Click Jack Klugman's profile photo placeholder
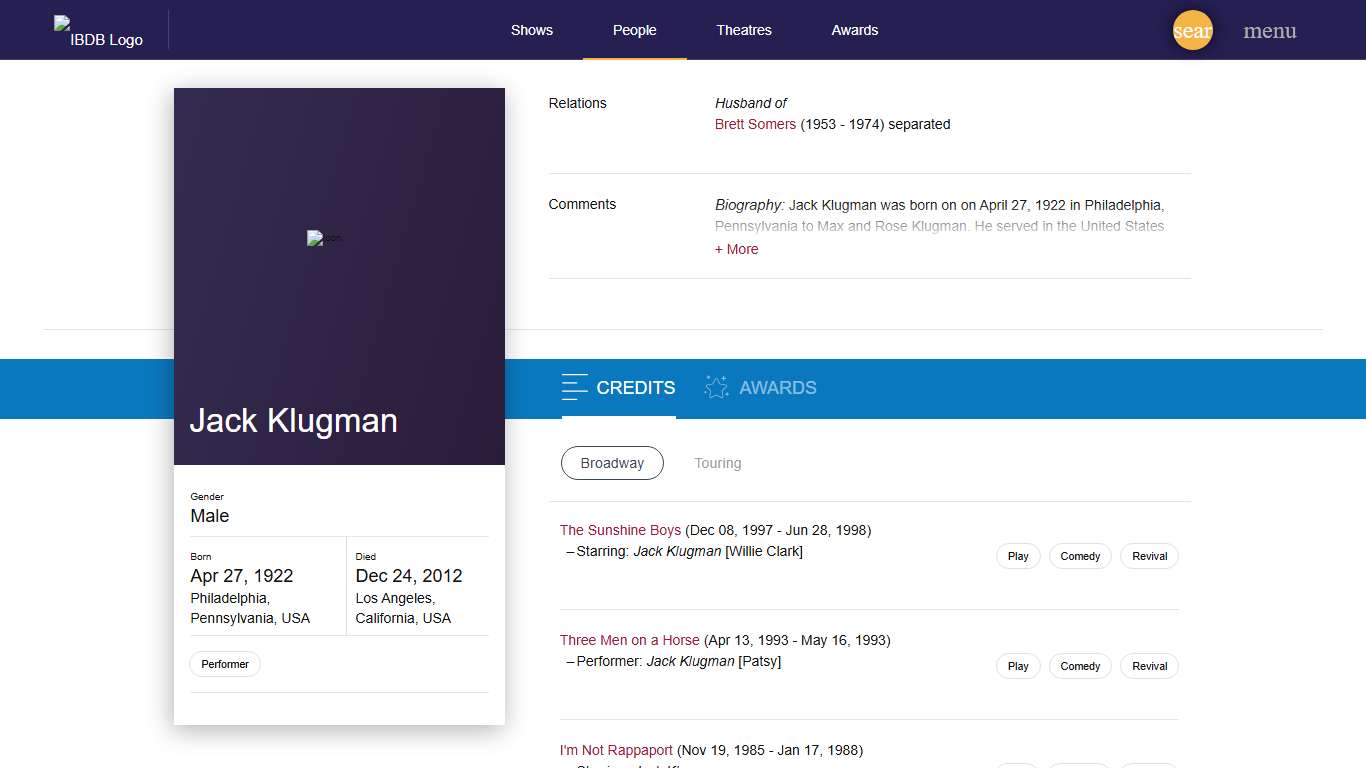 [324, 238]
